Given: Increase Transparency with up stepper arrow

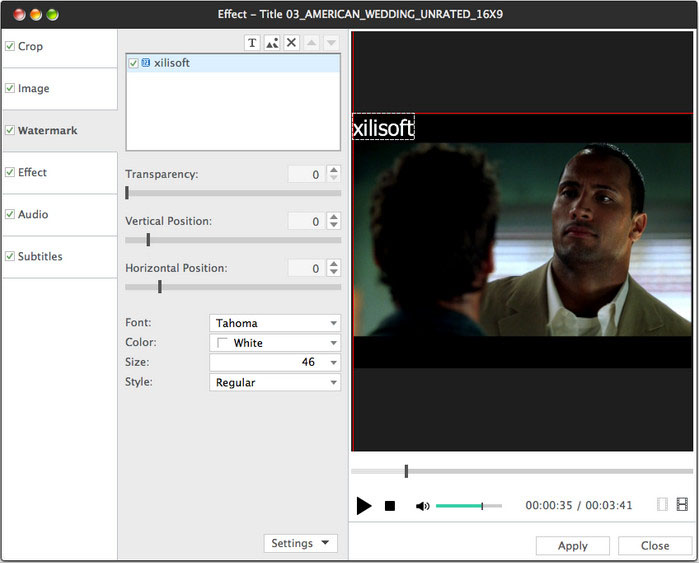Looking at the screenshot, I should coord(334,169).
